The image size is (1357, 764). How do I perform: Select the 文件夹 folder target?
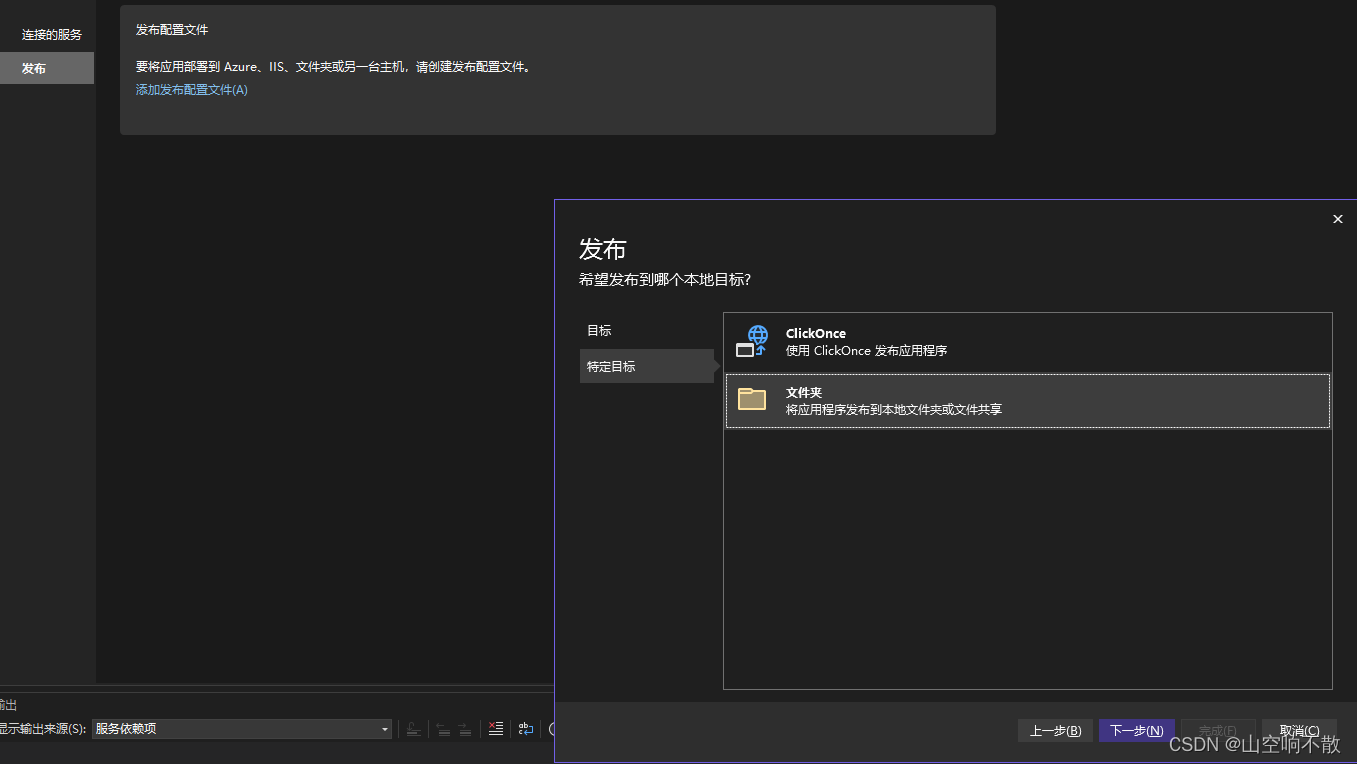[1028, 401]
